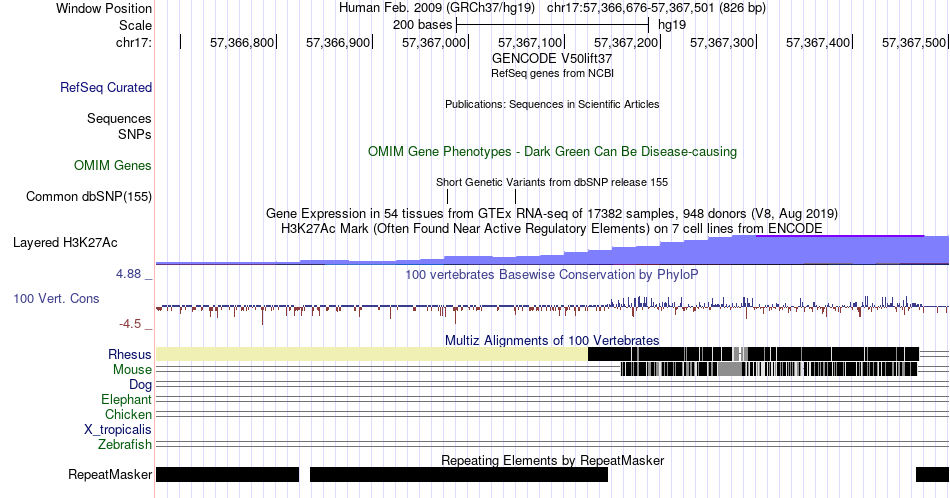This screenshot has width=950, height=498.
Task: Click the first RepeatMasker block on the left
Action: click(x=227, y=474)
